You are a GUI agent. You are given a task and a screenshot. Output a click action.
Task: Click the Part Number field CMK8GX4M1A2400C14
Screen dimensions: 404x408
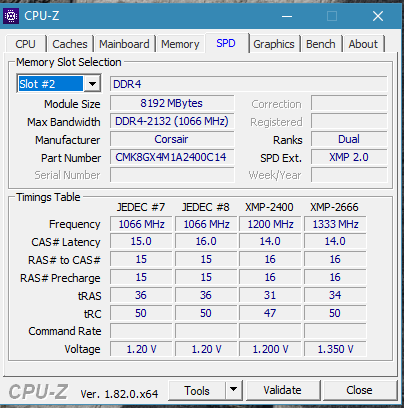(172, 157)
